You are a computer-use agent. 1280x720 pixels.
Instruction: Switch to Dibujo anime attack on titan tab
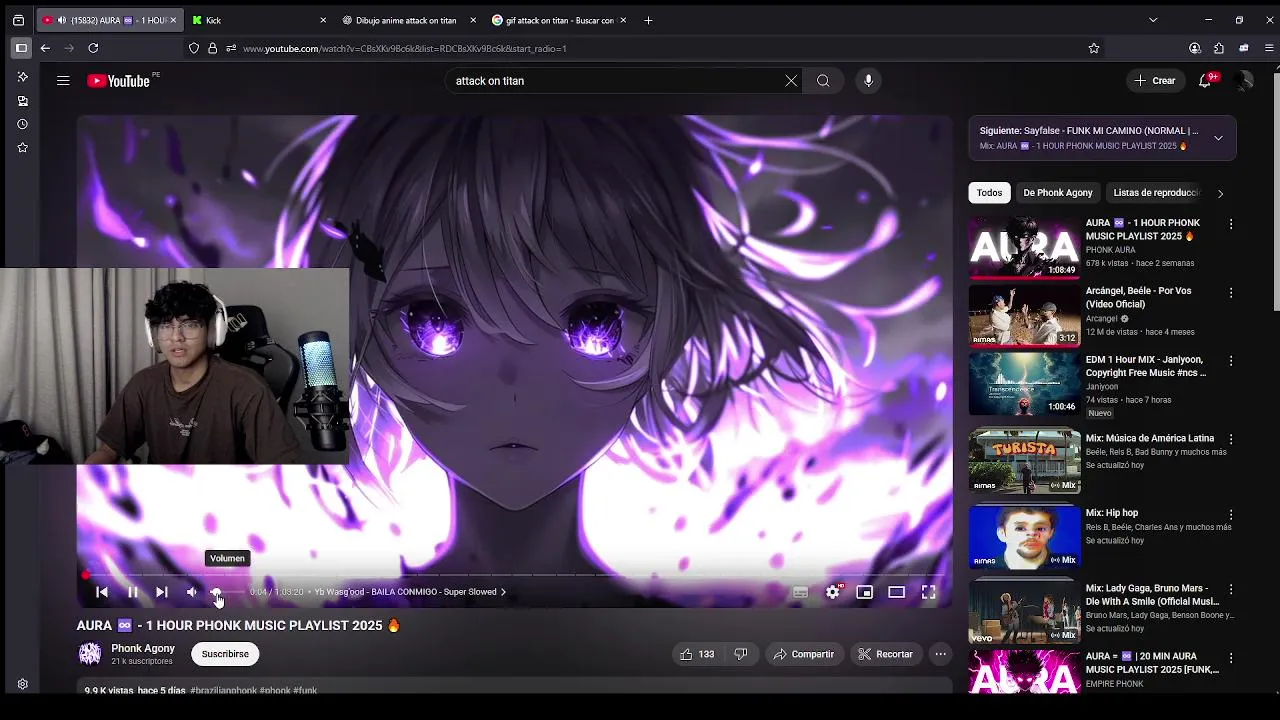[408, 20]
